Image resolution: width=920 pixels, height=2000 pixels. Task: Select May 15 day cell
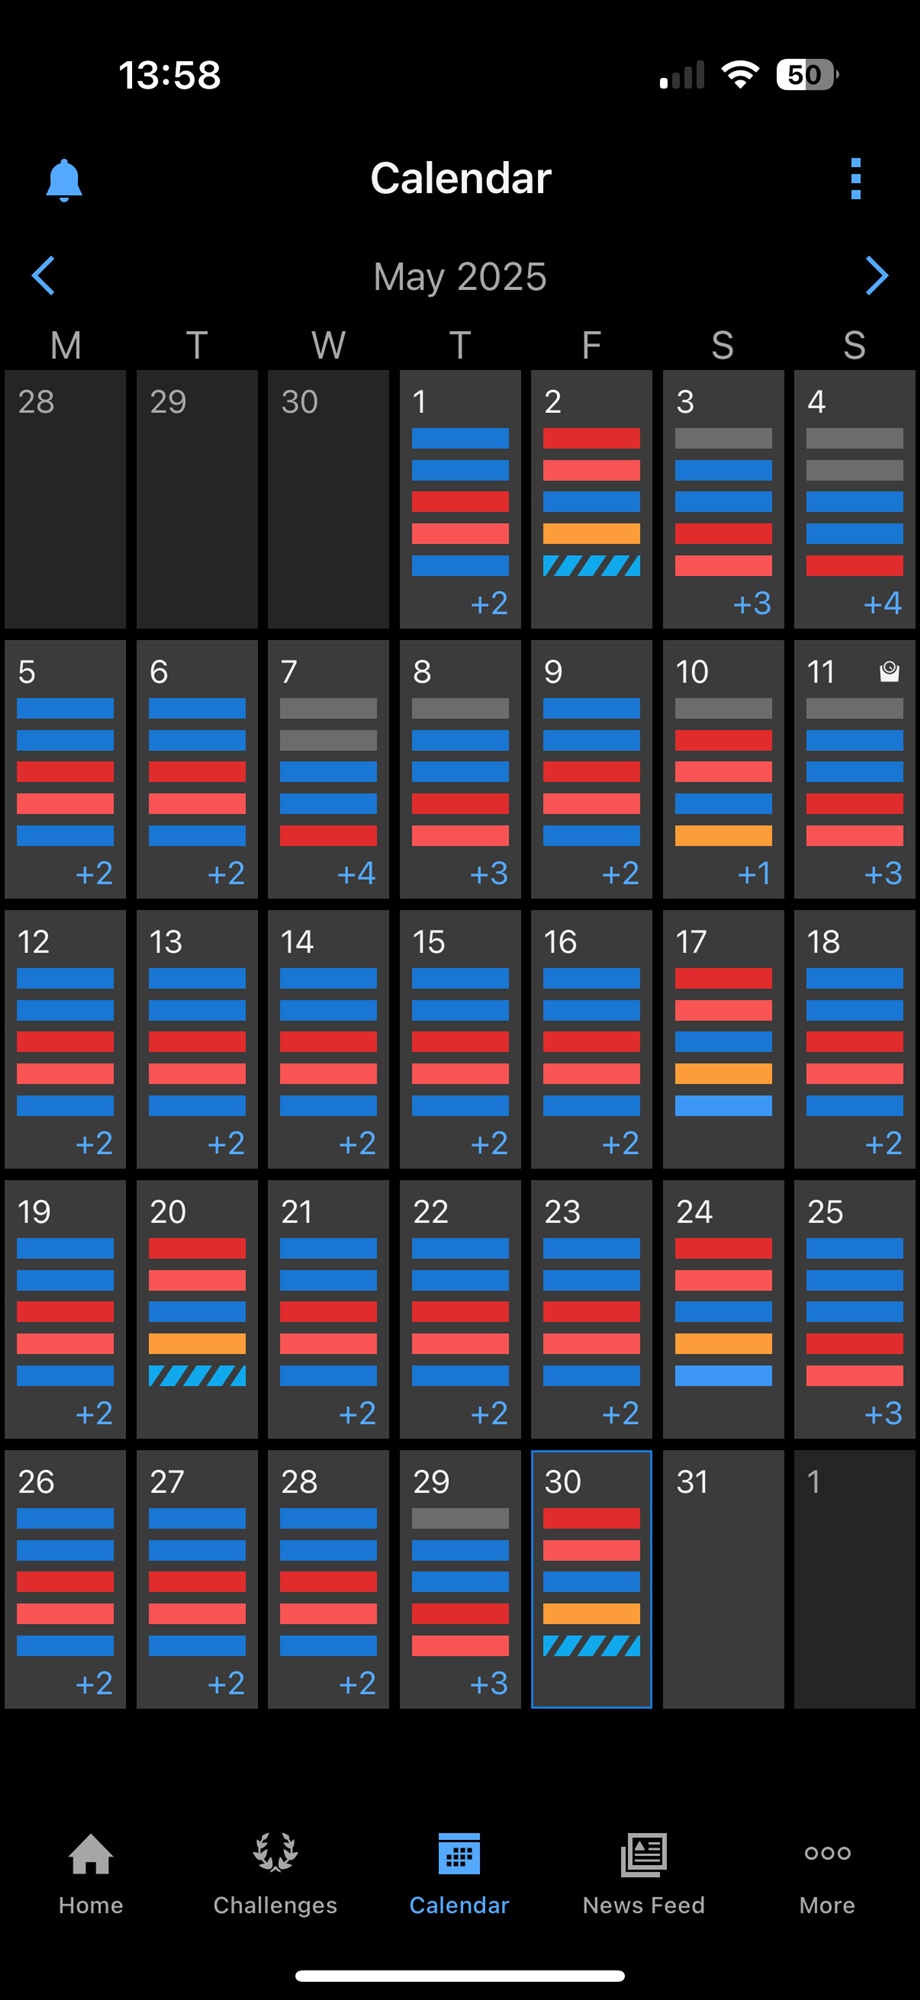point(460,1039)
